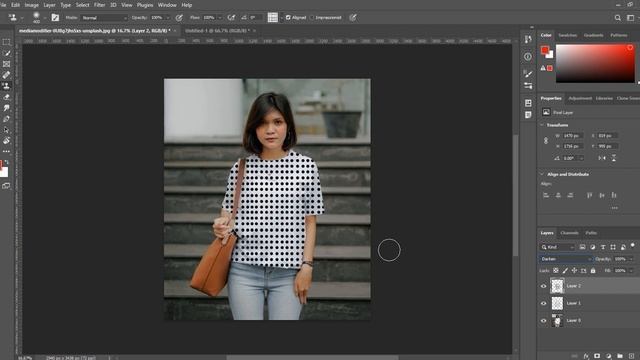Switch to the Adjustments tab
This screenshot has height=360, width=640.
(x=580, y=98)
